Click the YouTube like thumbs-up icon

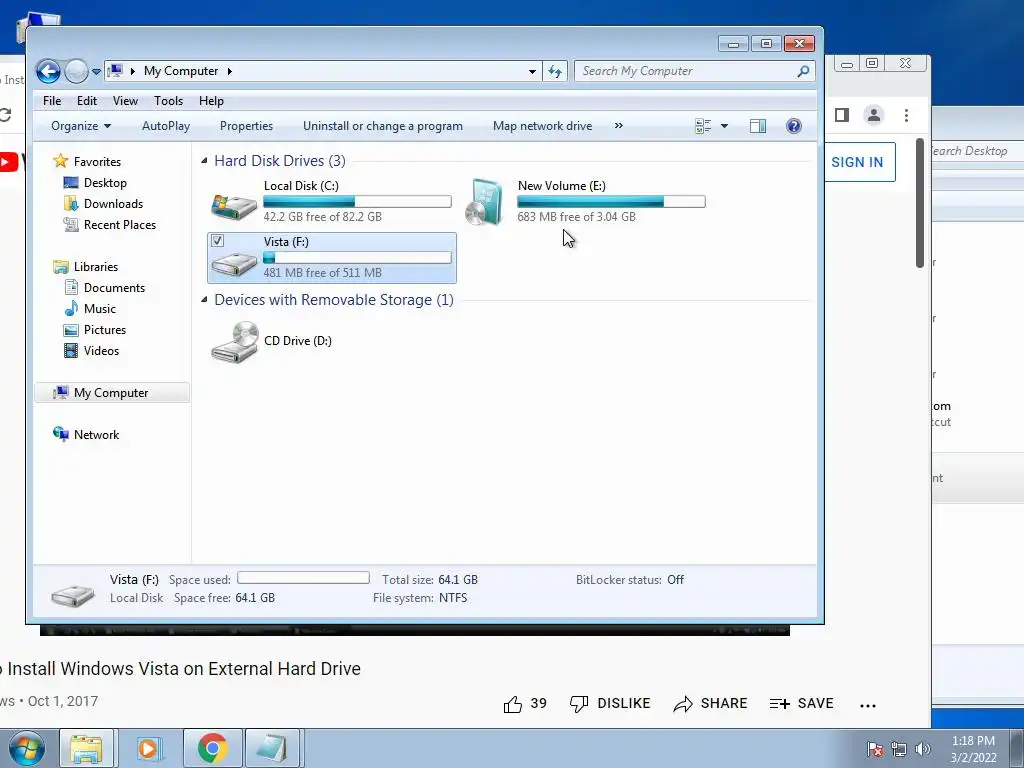point(513,704)
